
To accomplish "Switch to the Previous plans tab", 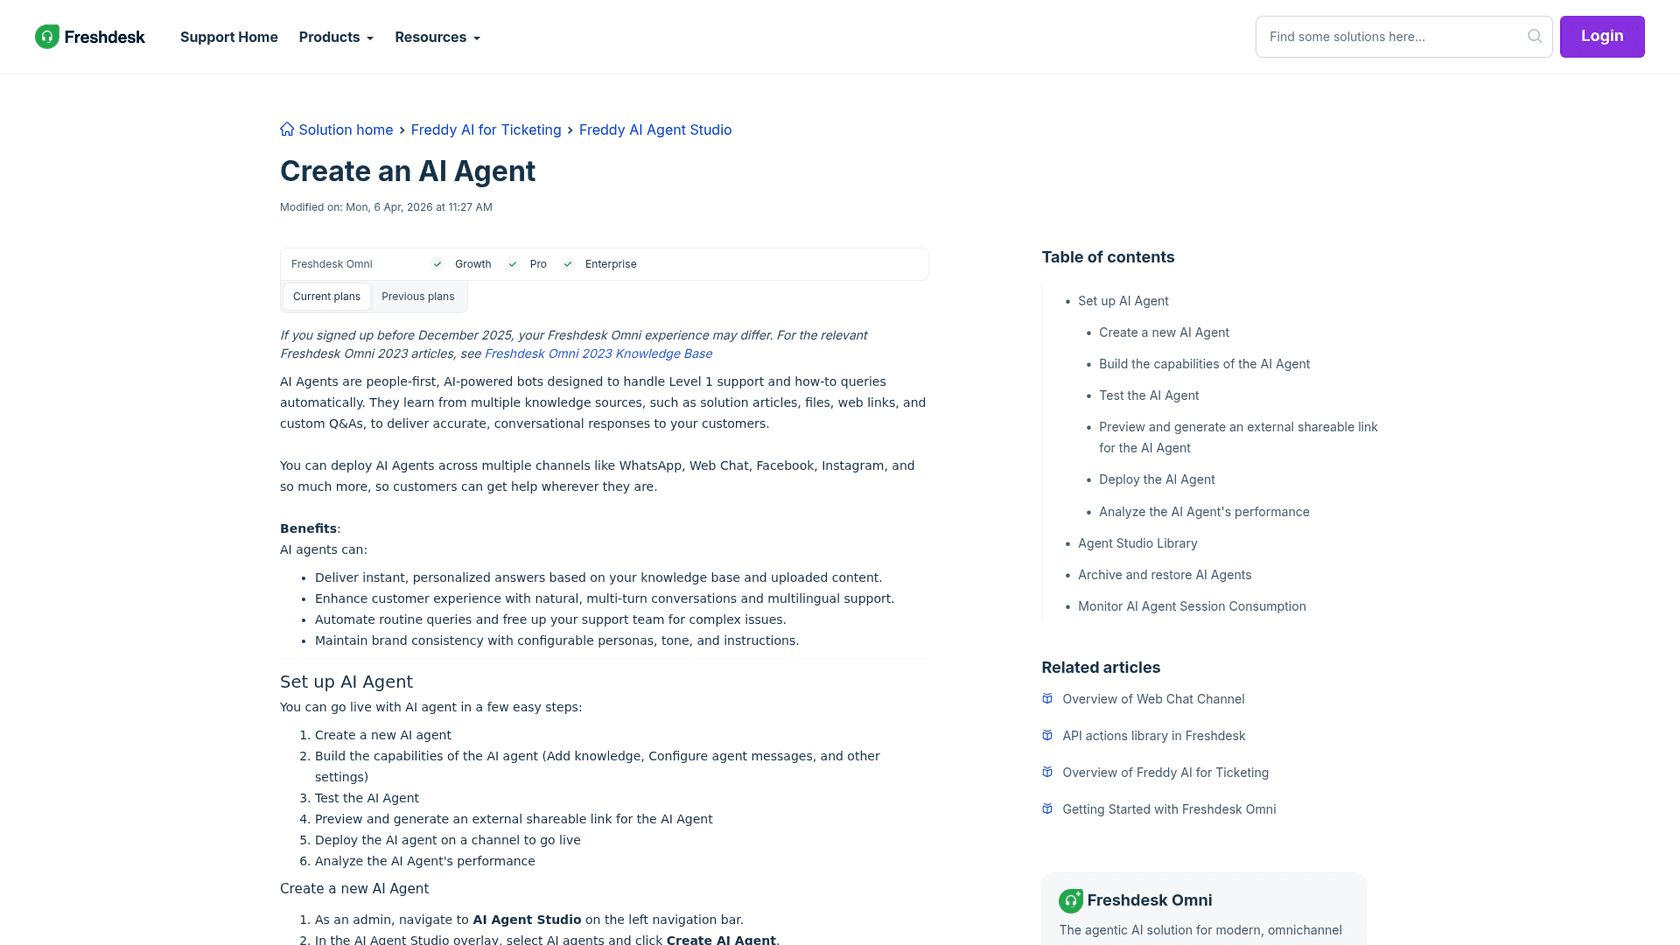I will click(x=418, y=297).
